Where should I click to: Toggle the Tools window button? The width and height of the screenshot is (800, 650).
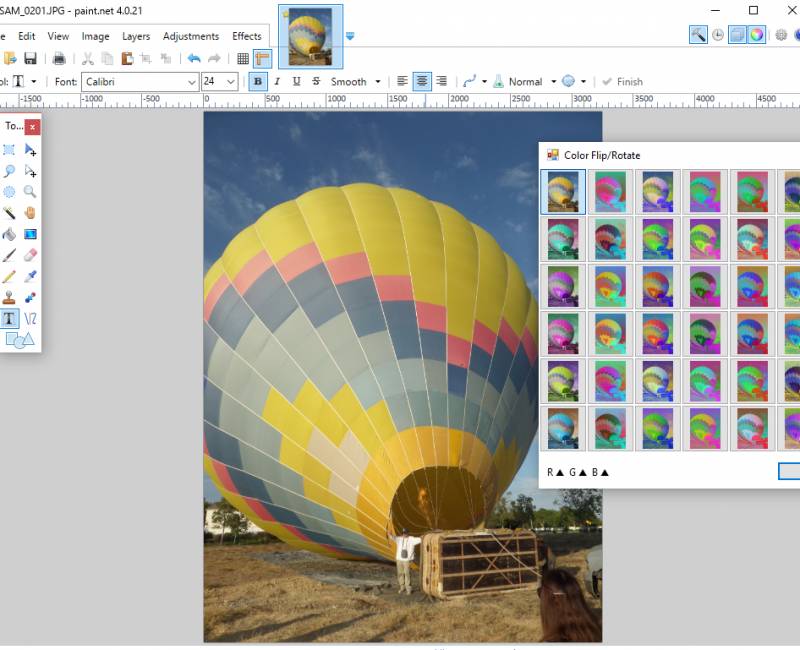(x=698, y=35)
